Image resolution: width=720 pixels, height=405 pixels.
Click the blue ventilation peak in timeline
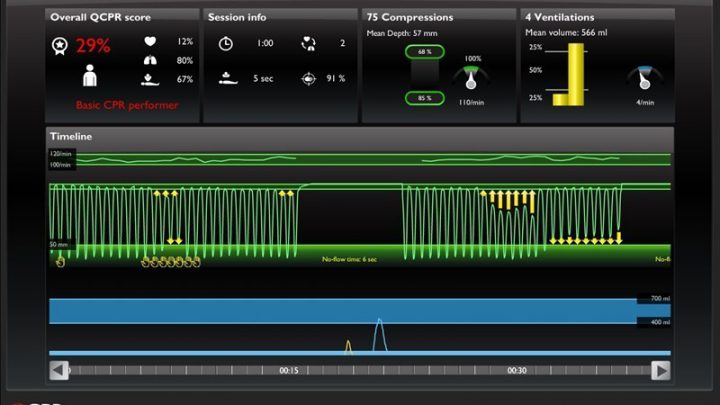pos(379,335)
